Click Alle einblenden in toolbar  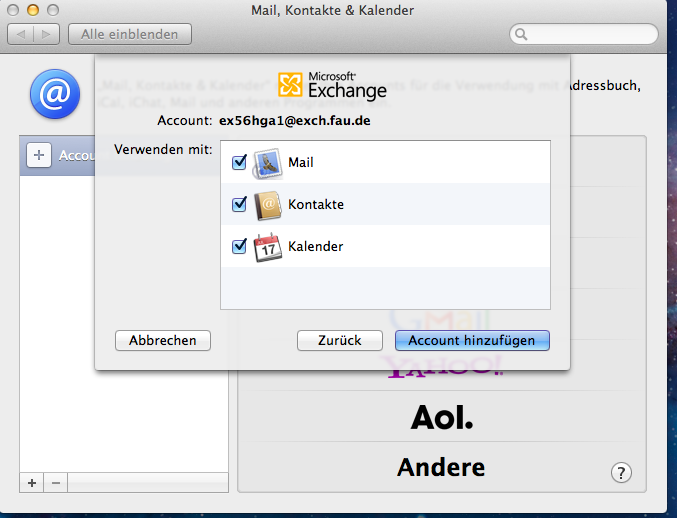(x=130, y=34)
